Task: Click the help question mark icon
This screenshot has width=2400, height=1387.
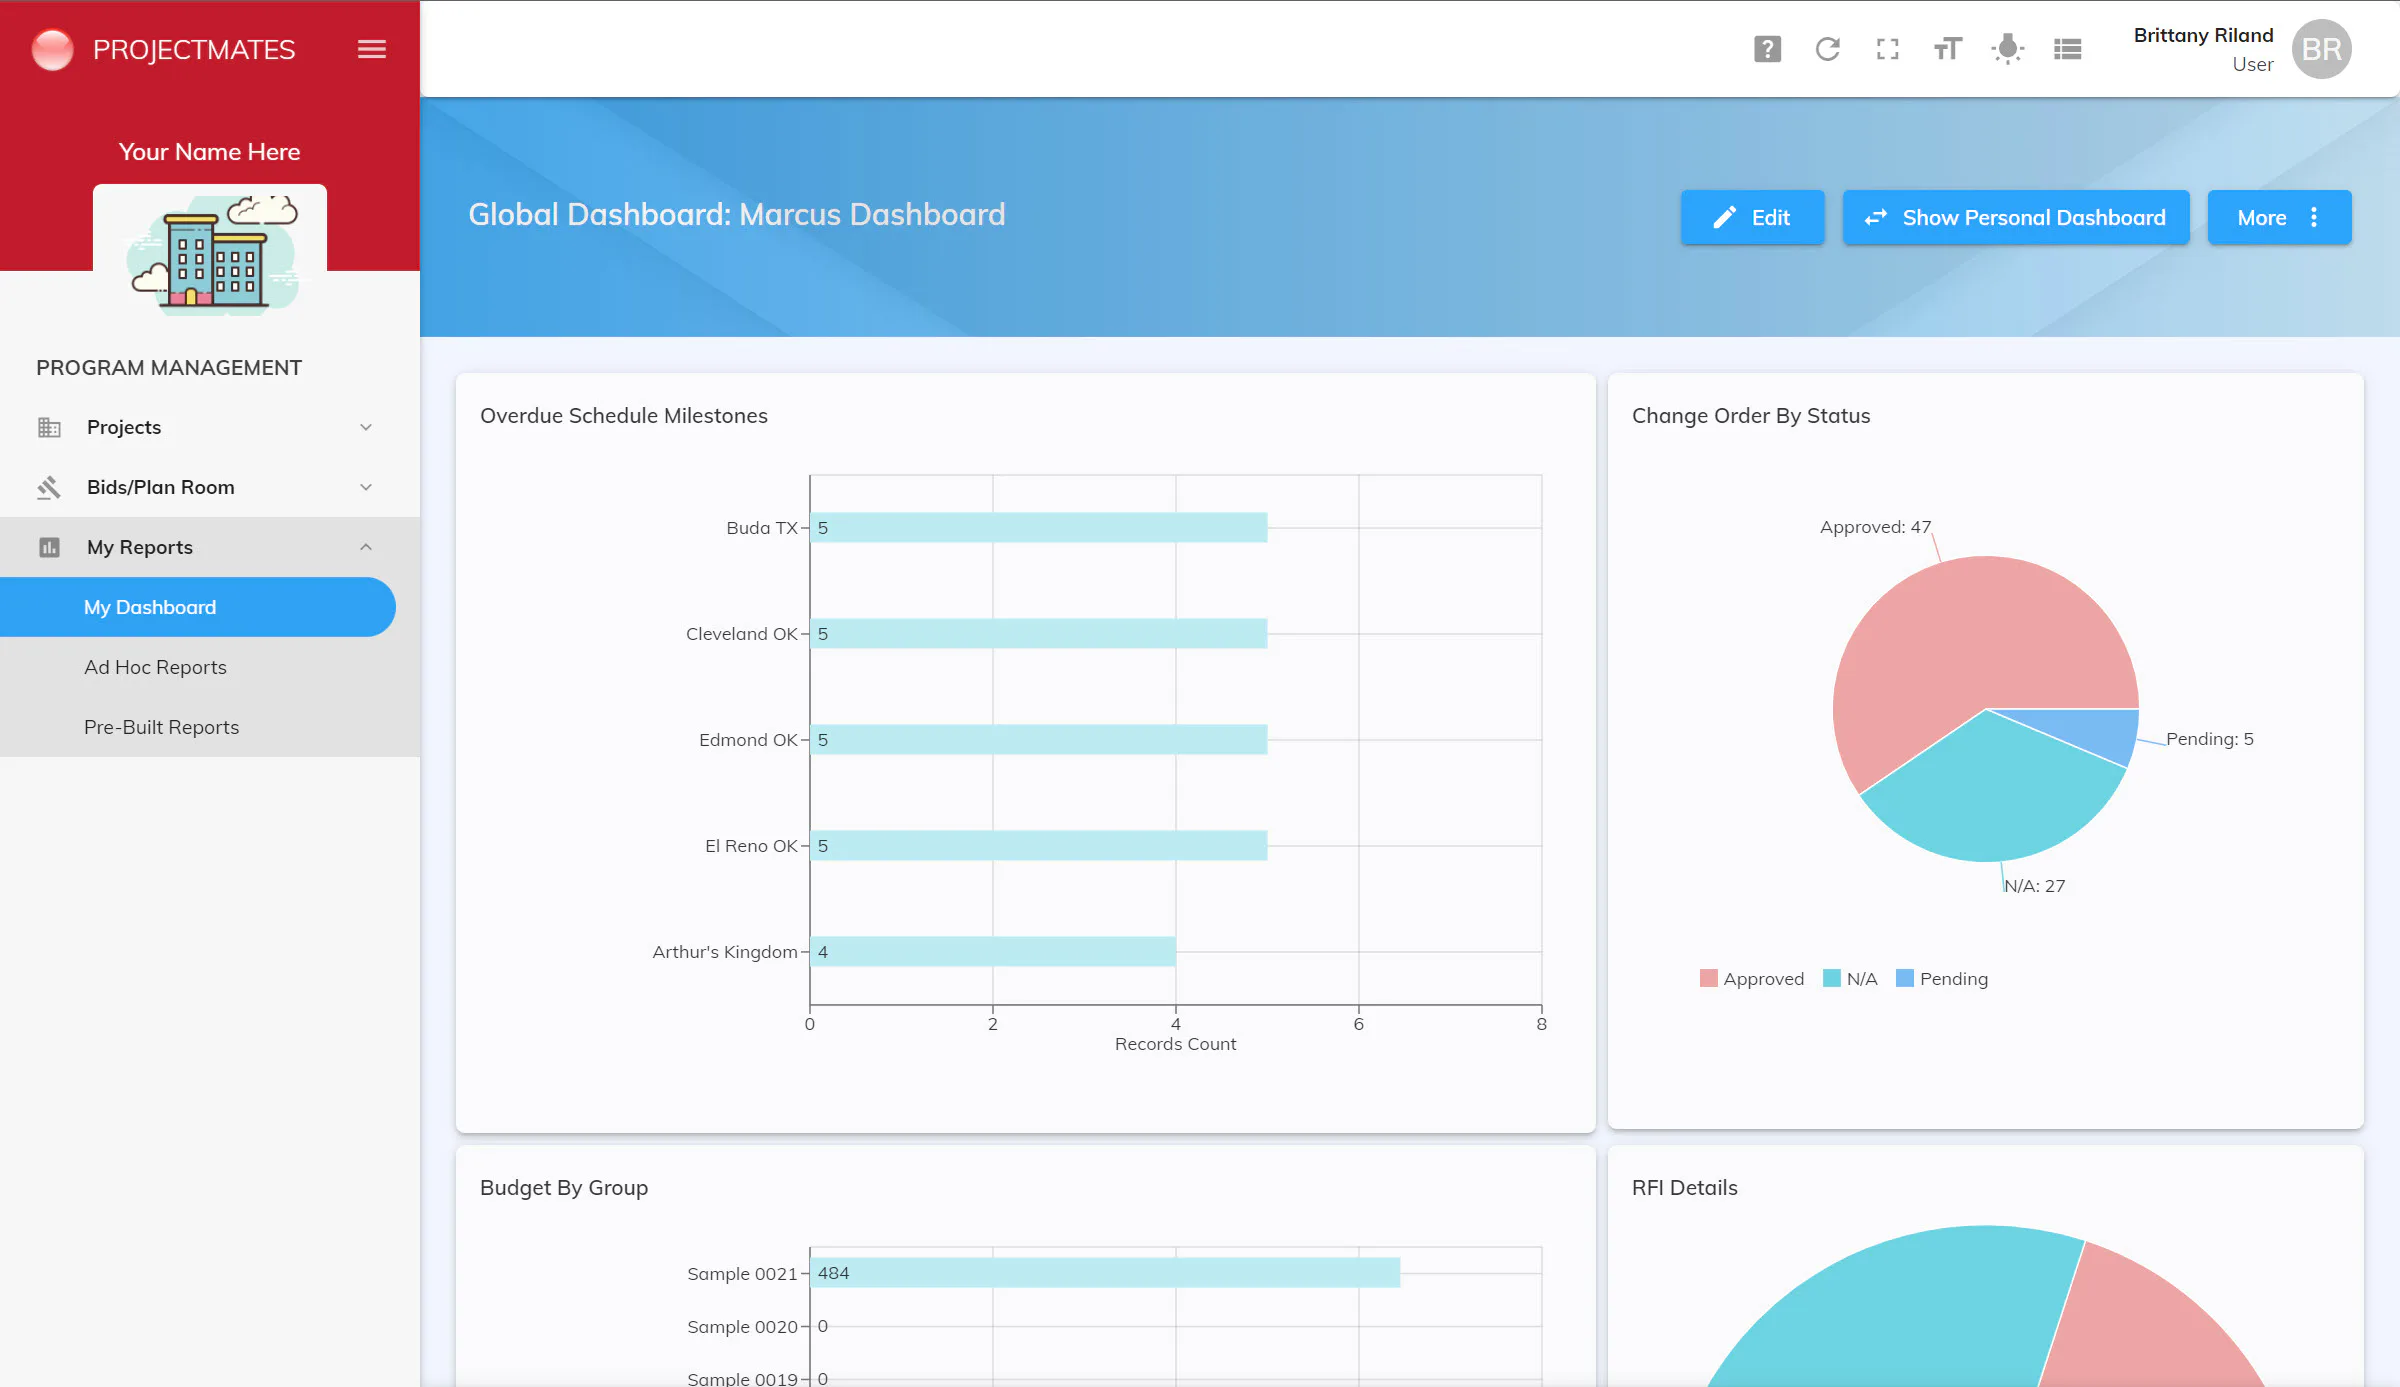Action: (x=1767, y=49)
